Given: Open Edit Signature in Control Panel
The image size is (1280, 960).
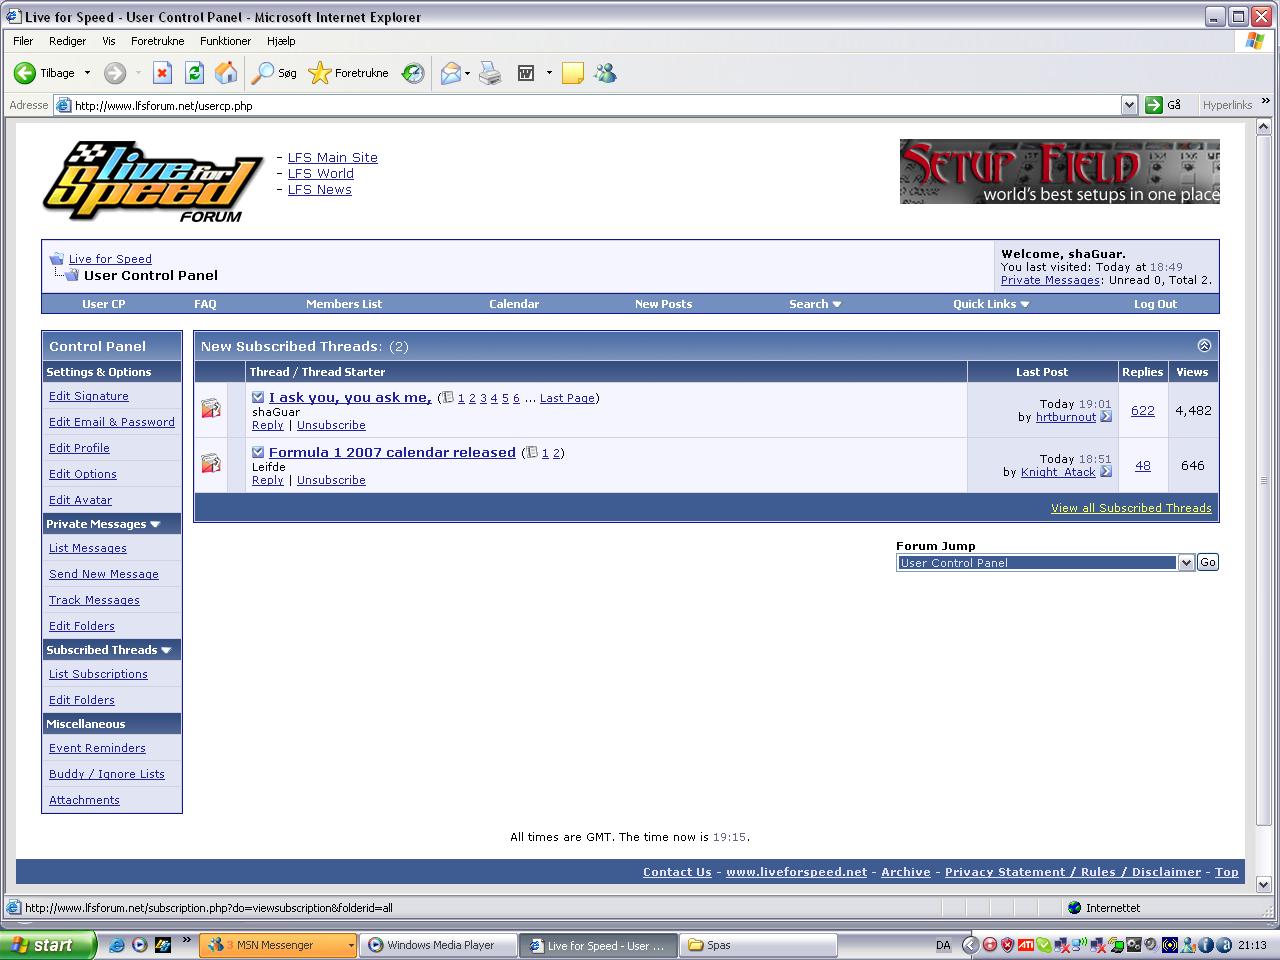Looking at the screenshot, I should pos(89,396).
